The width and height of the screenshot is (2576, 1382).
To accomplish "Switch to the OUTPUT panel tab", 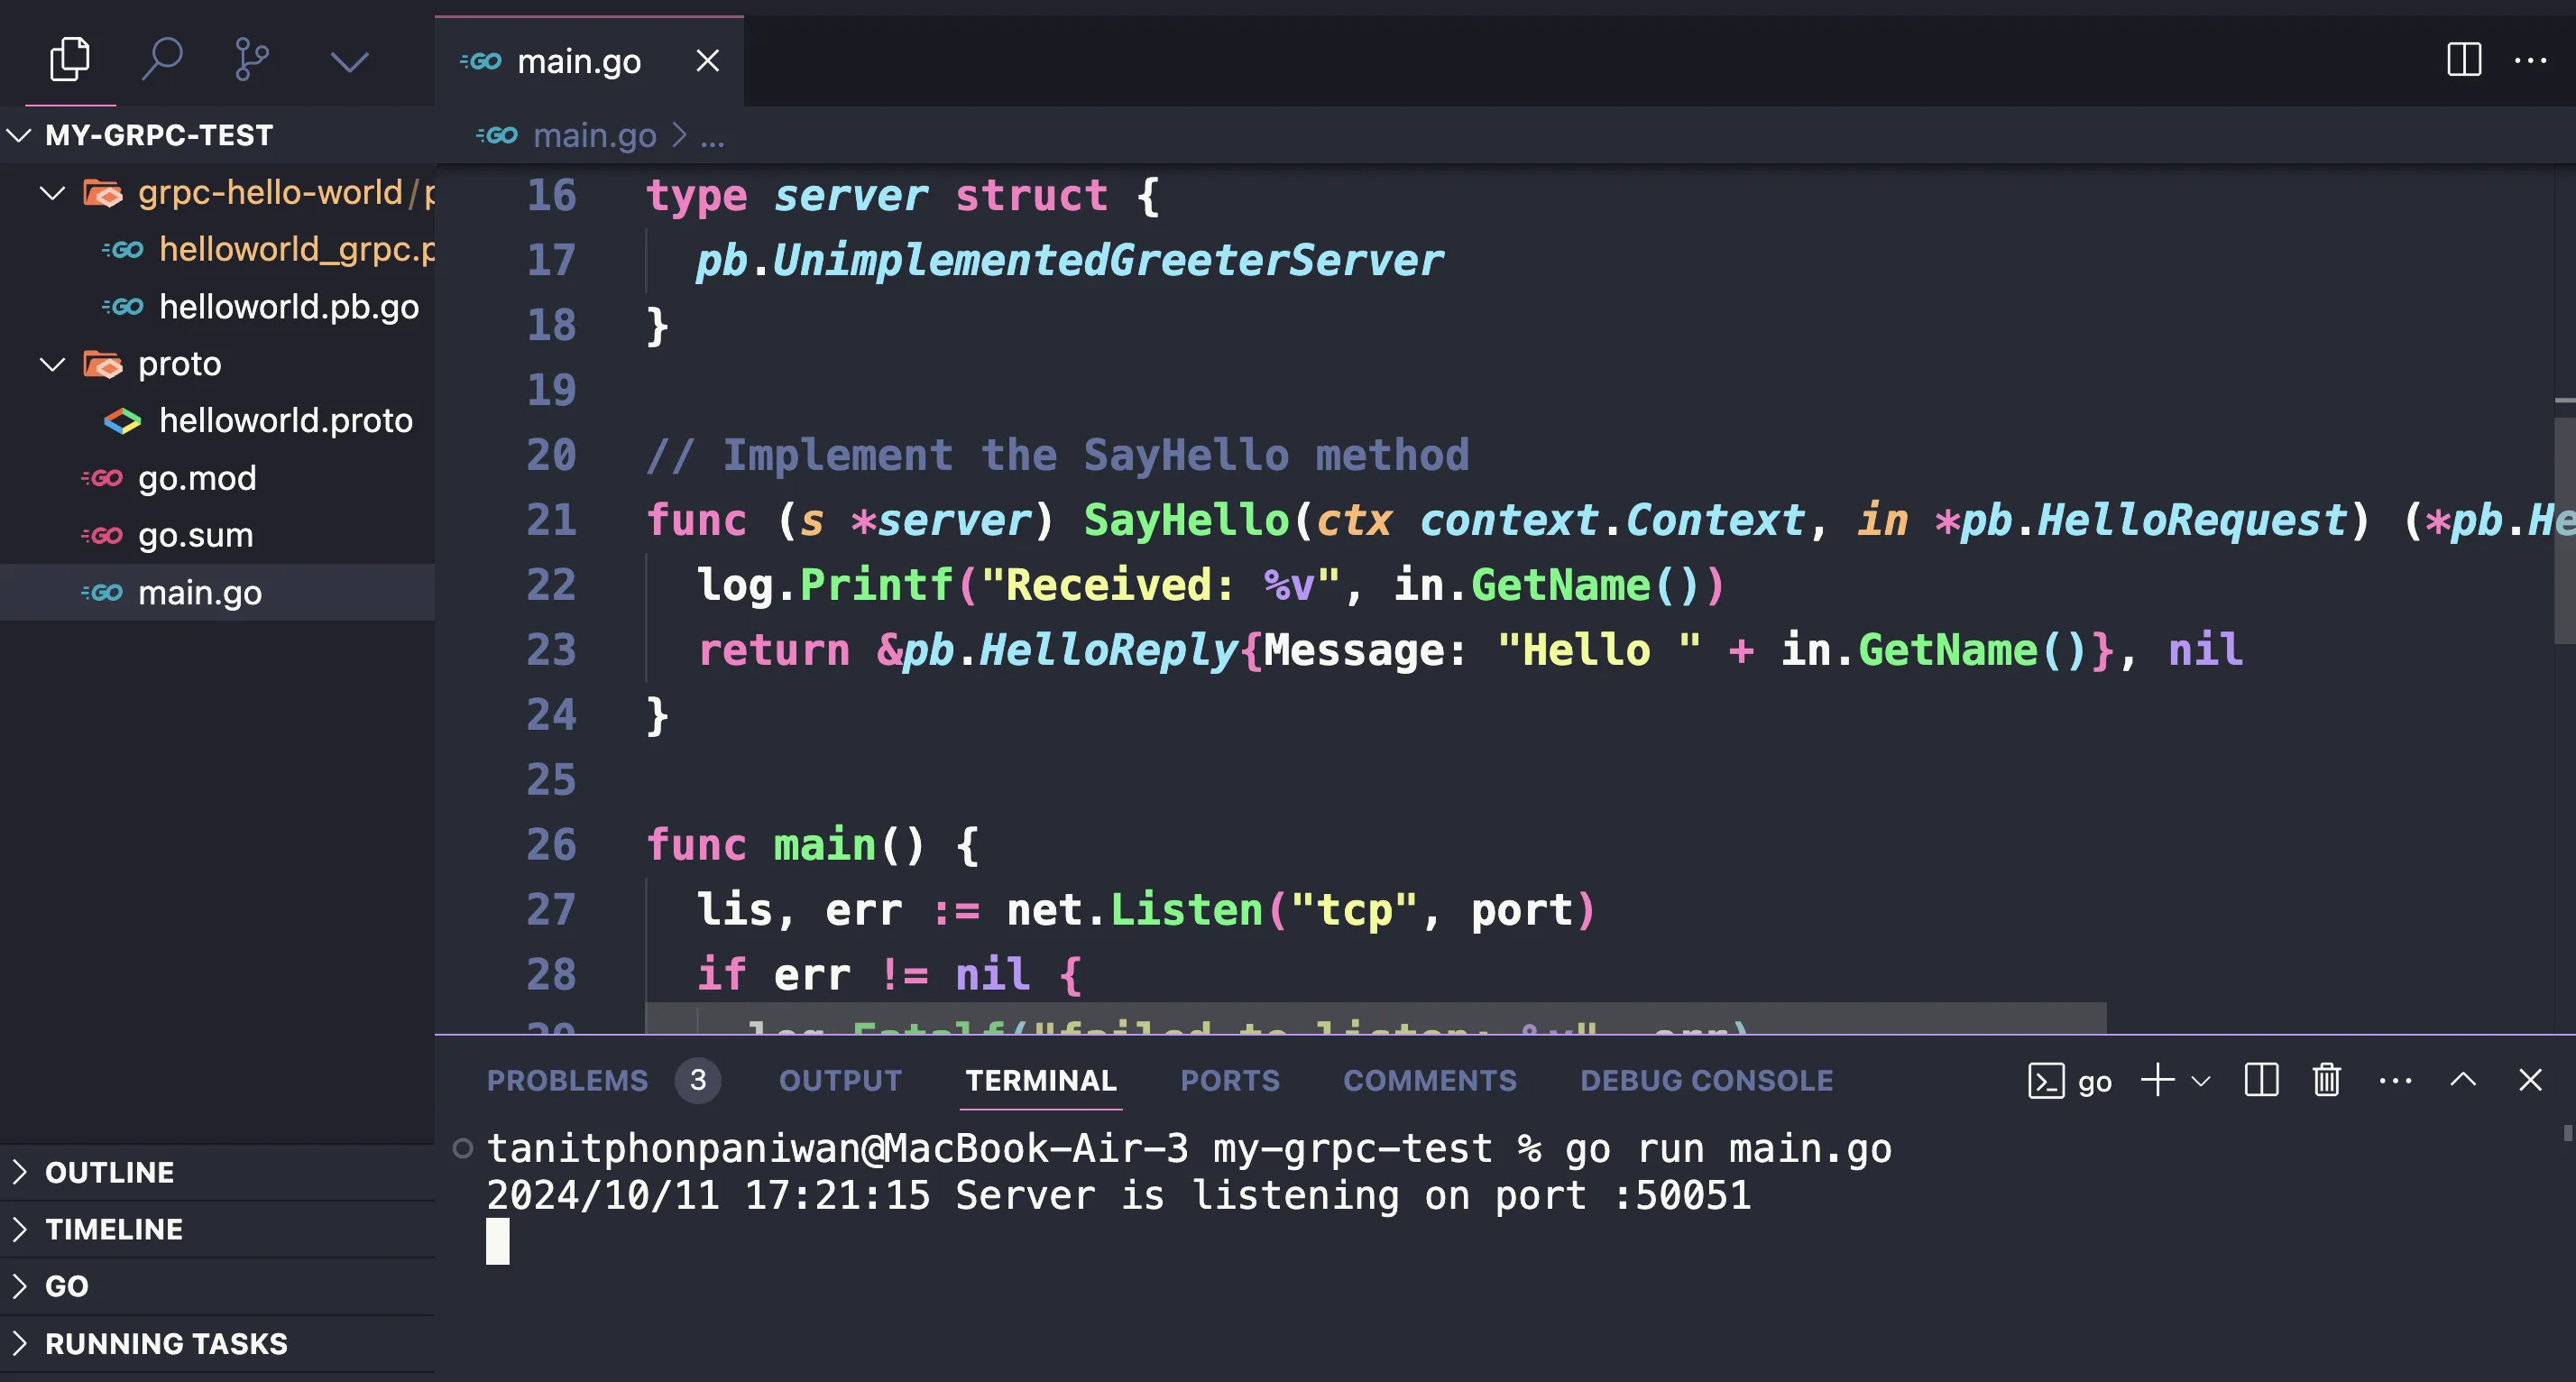I will [840, 1080].
